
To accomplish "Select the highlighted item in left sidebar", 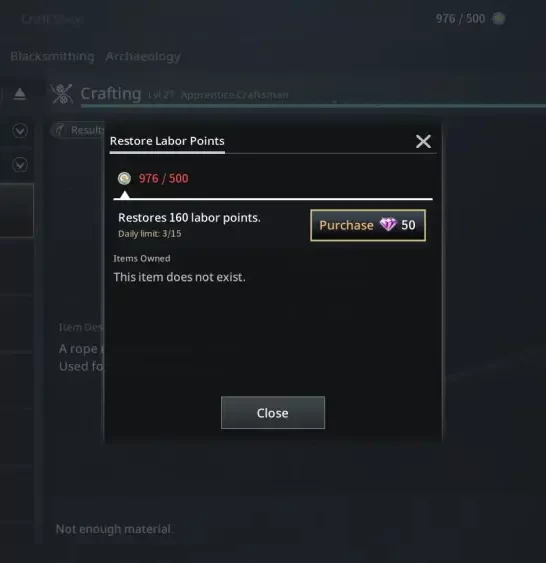I will [17, 210].
